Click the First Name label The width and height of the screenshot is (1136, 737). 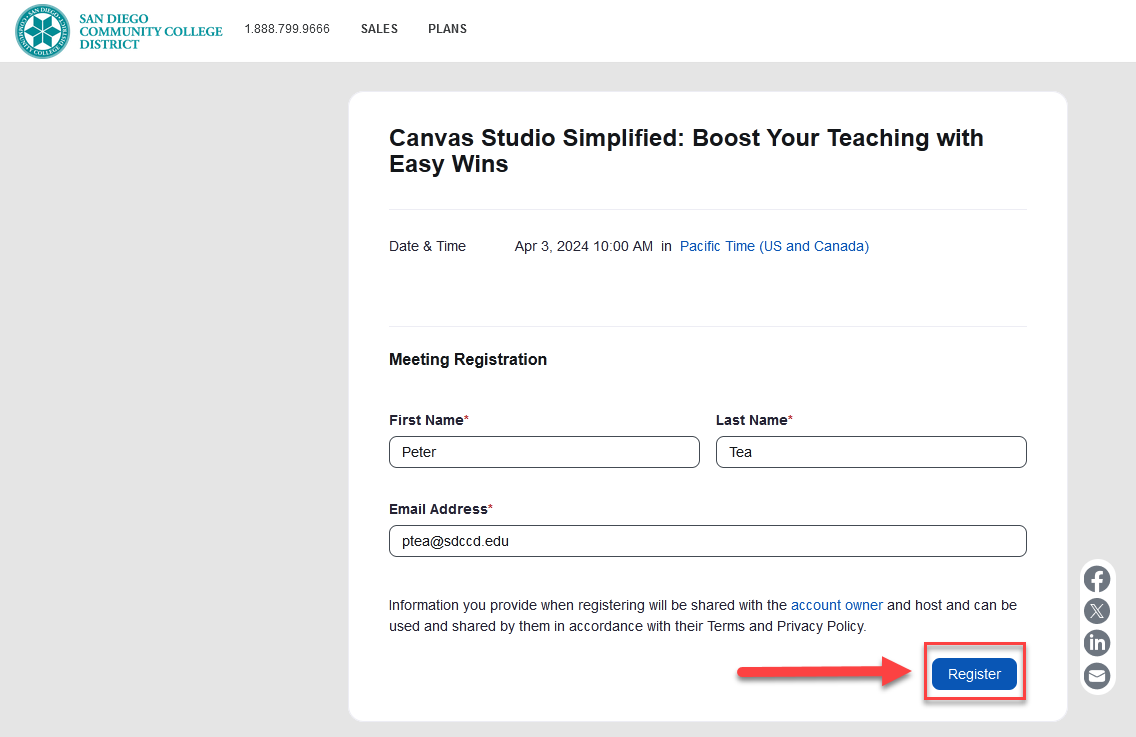pos(426,420)
